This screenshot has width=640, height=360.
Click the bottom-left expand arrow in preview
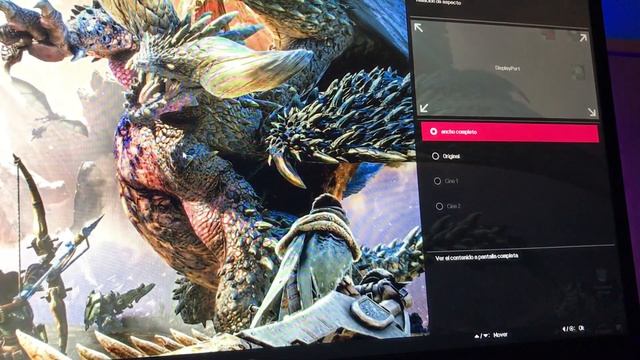click(x=424, y=108)
